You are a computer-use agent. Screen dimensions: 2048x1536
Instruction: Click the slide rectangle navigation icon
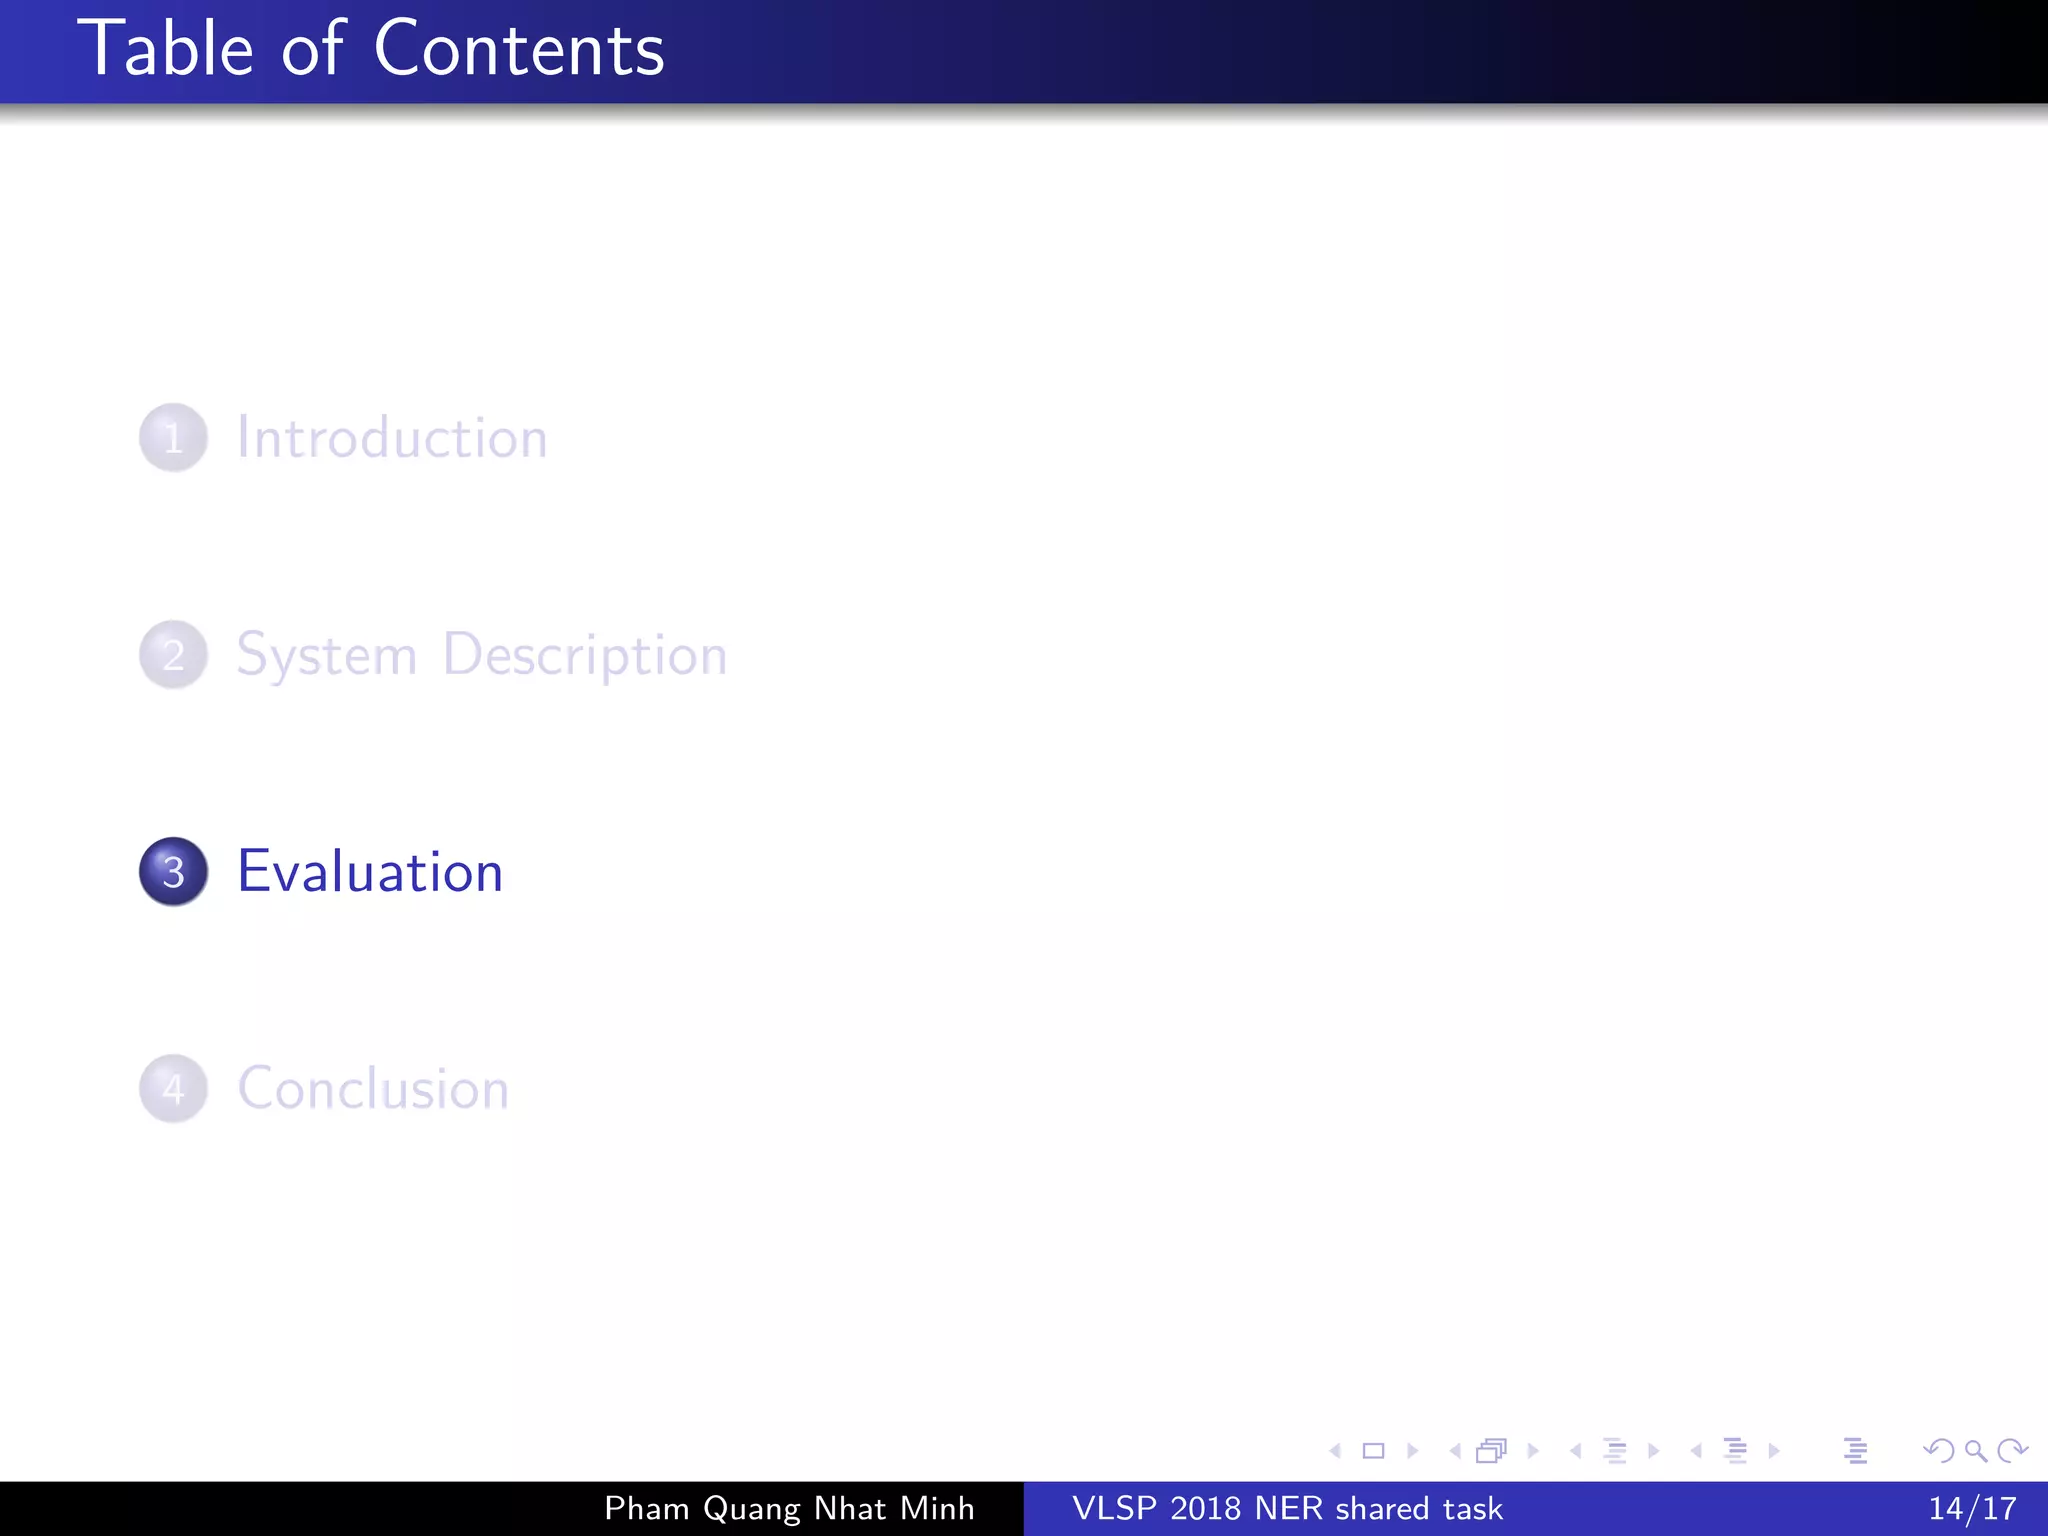coord(1374,1451)
